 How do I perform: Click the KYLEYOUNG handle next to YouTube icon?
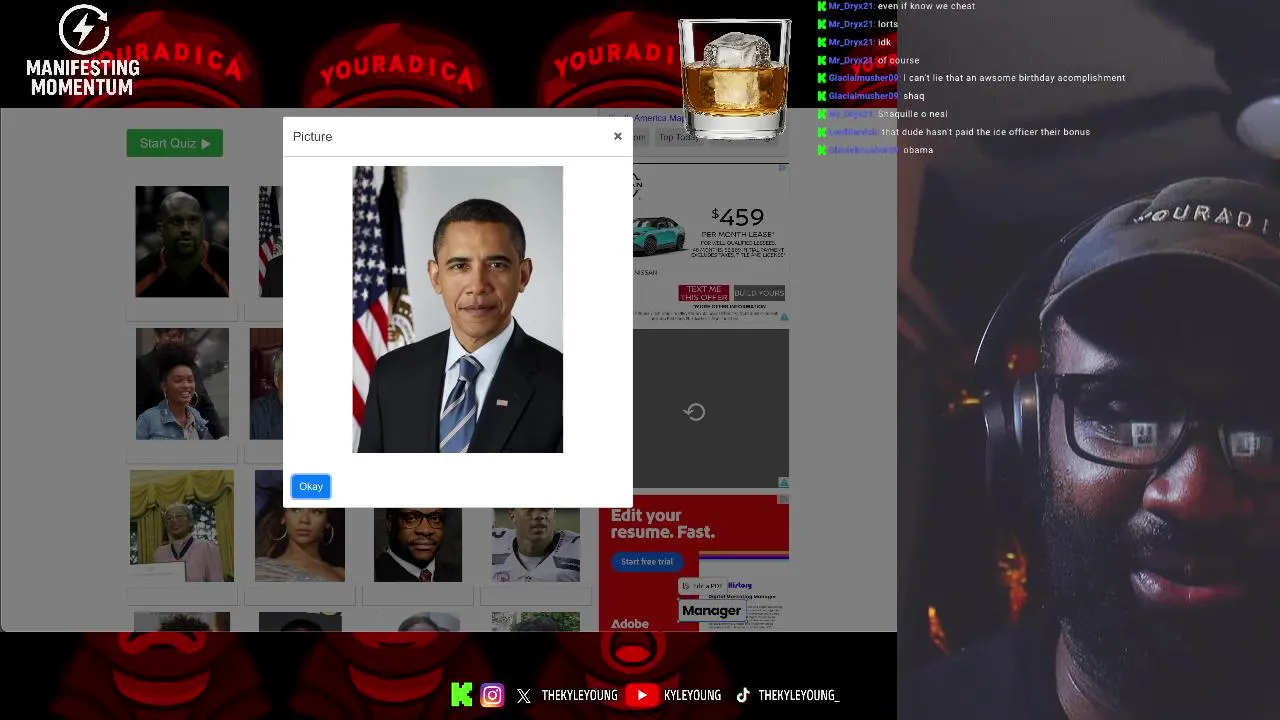coord(692,696)
